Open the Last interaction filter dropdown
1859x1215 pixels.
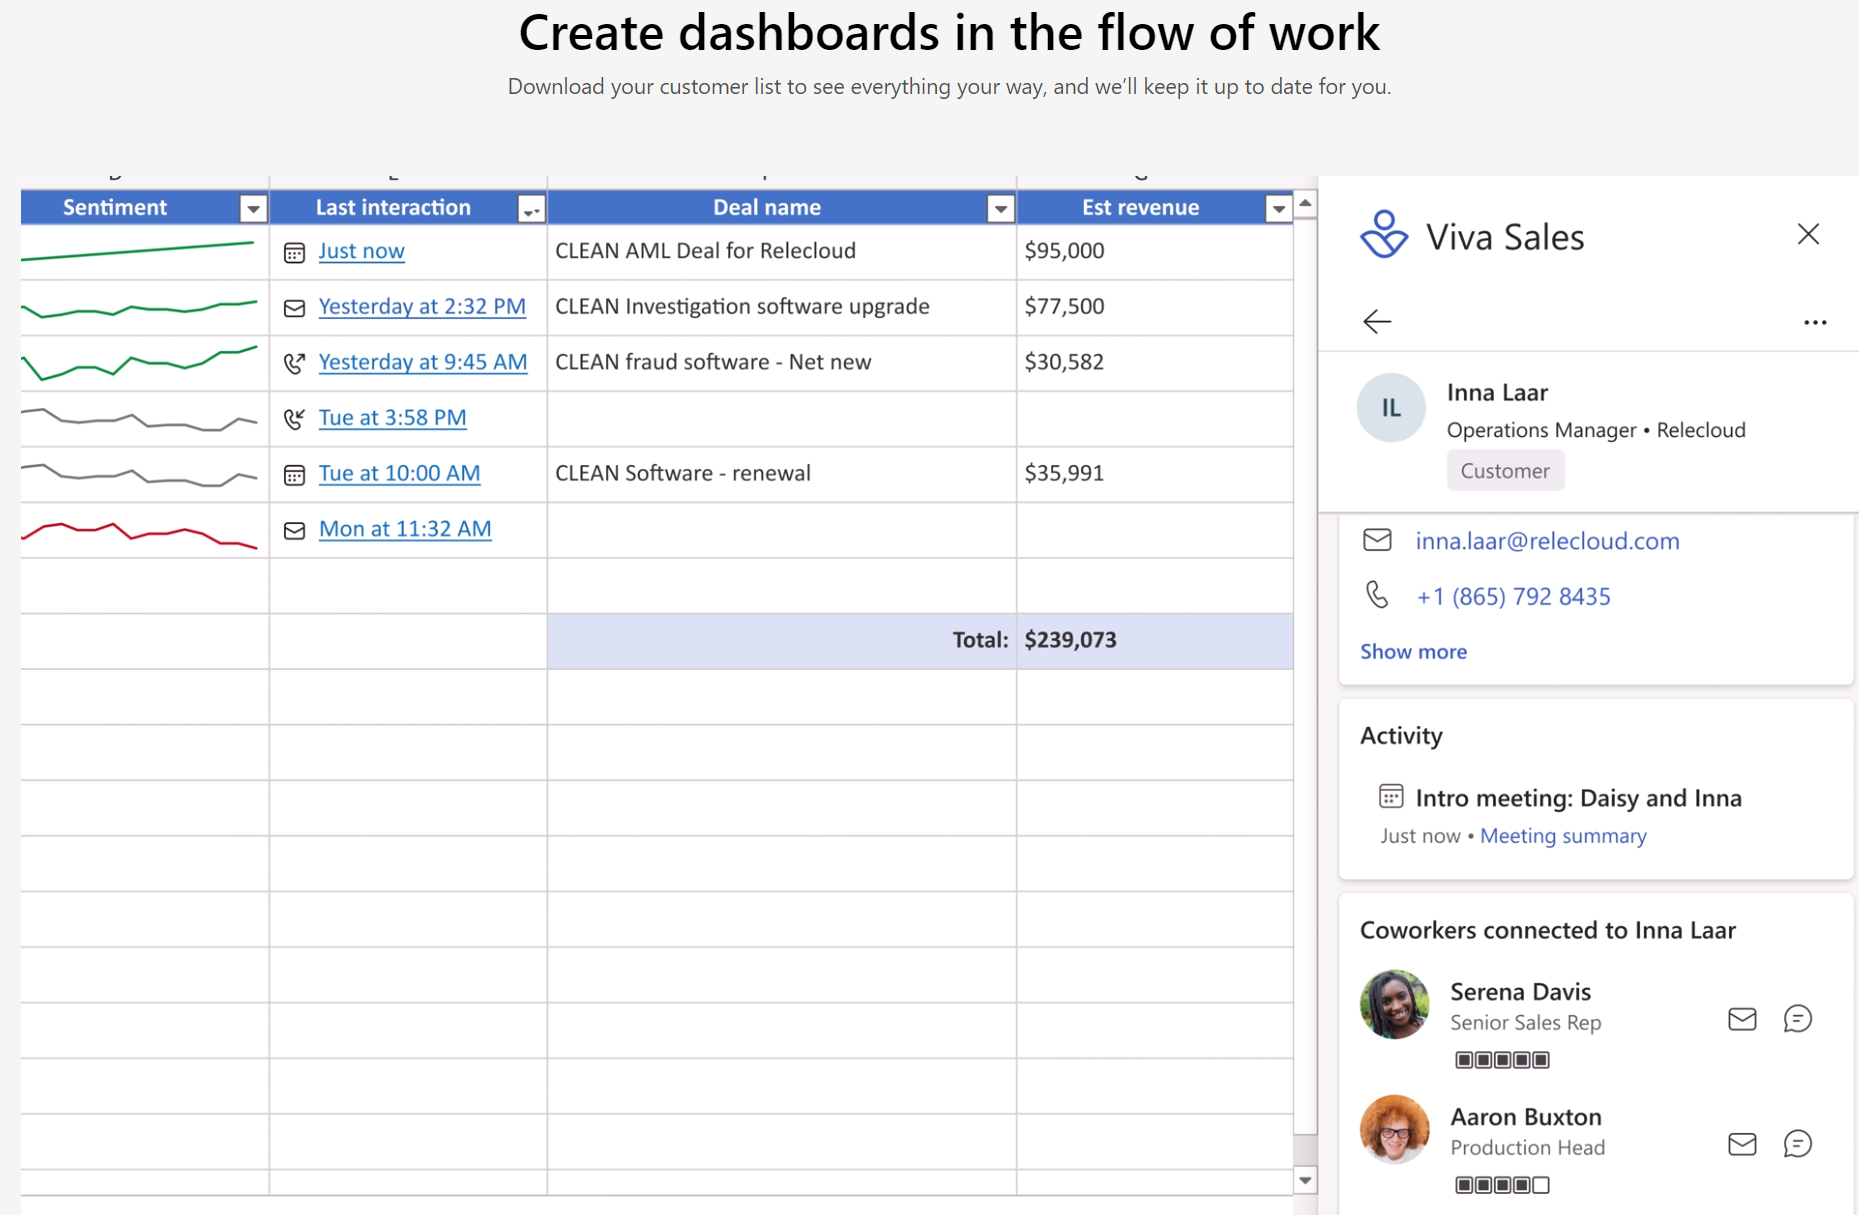coord(530,208)
